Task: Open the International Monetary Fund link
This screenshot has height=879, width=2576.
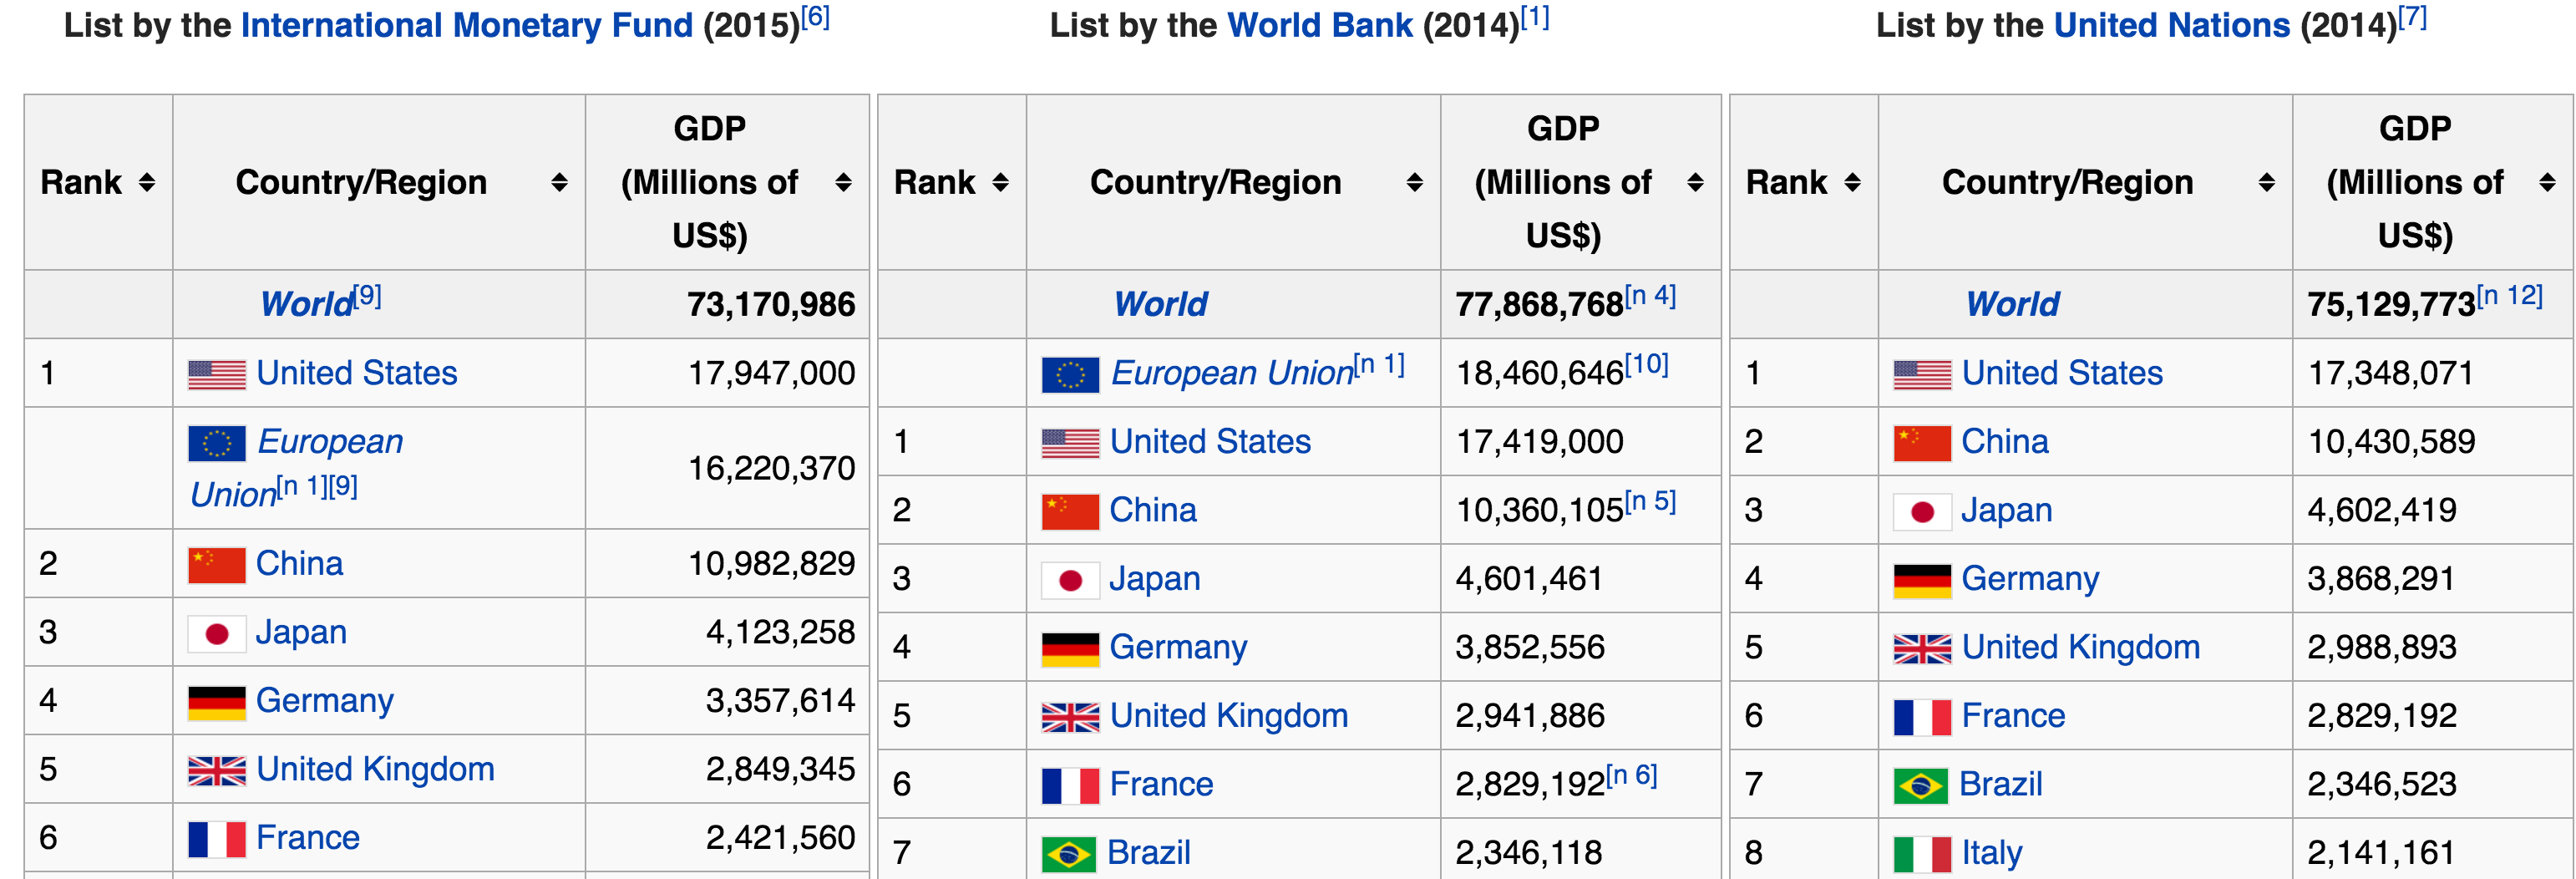Action: coord(466,26)
